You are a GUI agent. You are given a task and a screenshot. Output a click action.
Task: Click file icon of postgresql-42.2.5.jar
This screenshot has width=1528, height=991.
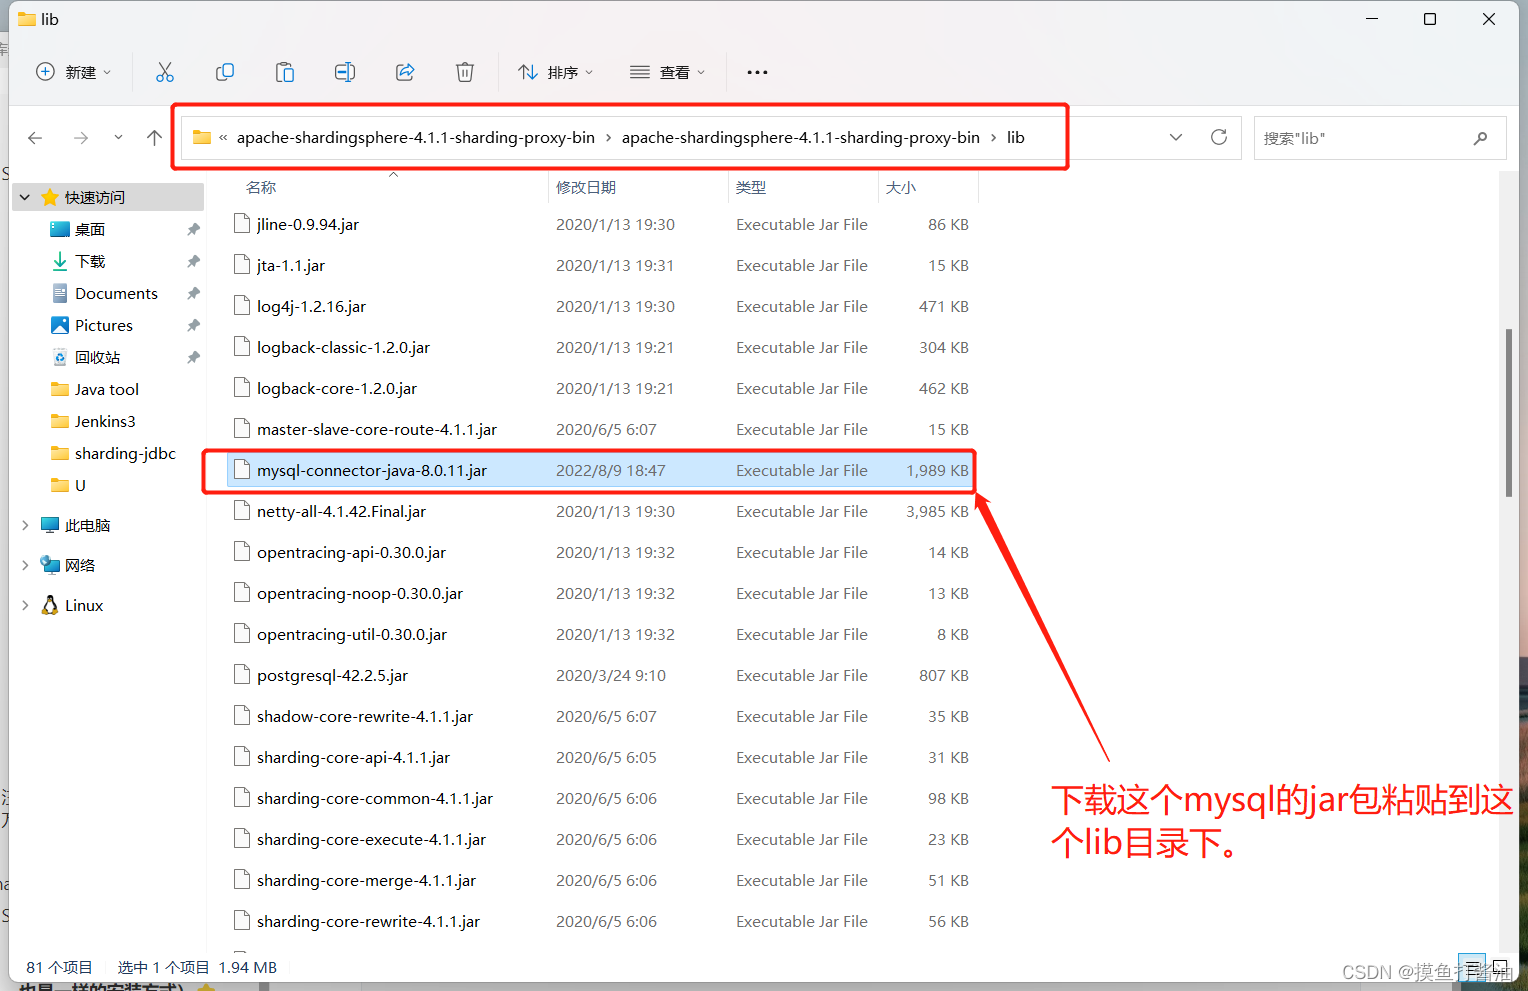(241, 675)
